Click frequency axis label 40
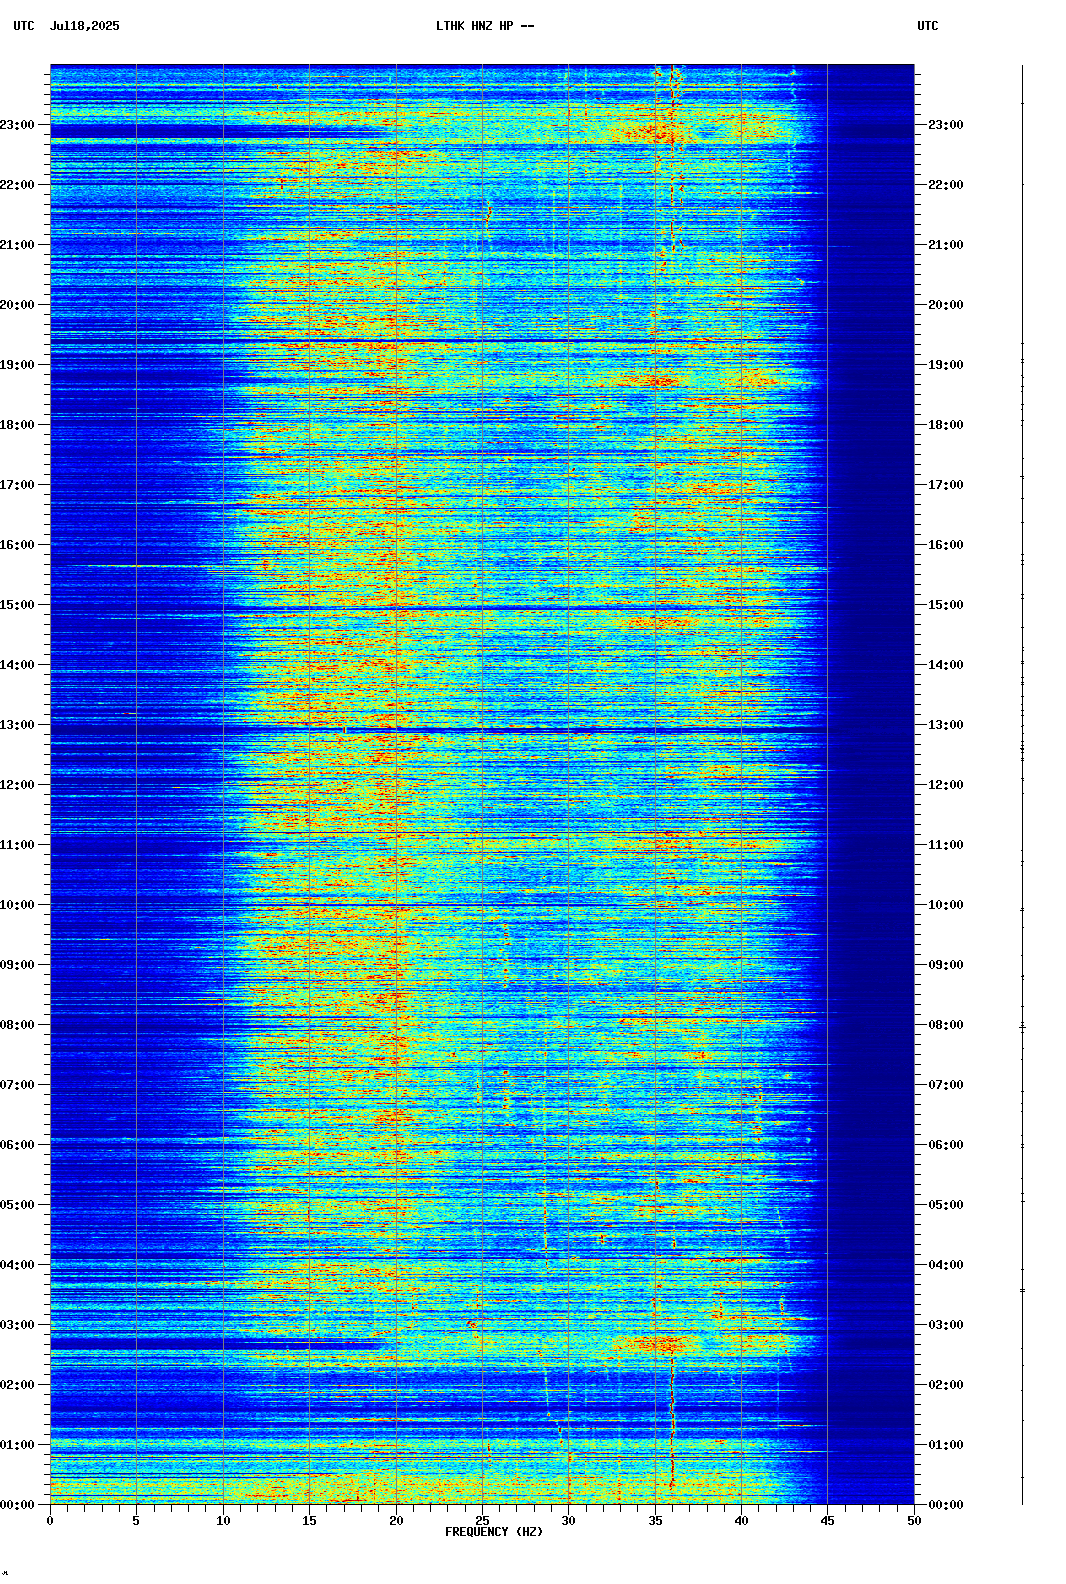Screen dimensions: 1066x1584 [741, 1521]
